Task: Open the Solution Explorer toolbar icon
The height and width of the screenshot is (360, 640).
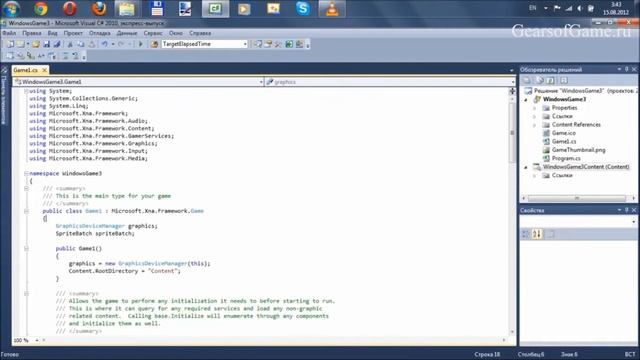Action: click(258, 44)
